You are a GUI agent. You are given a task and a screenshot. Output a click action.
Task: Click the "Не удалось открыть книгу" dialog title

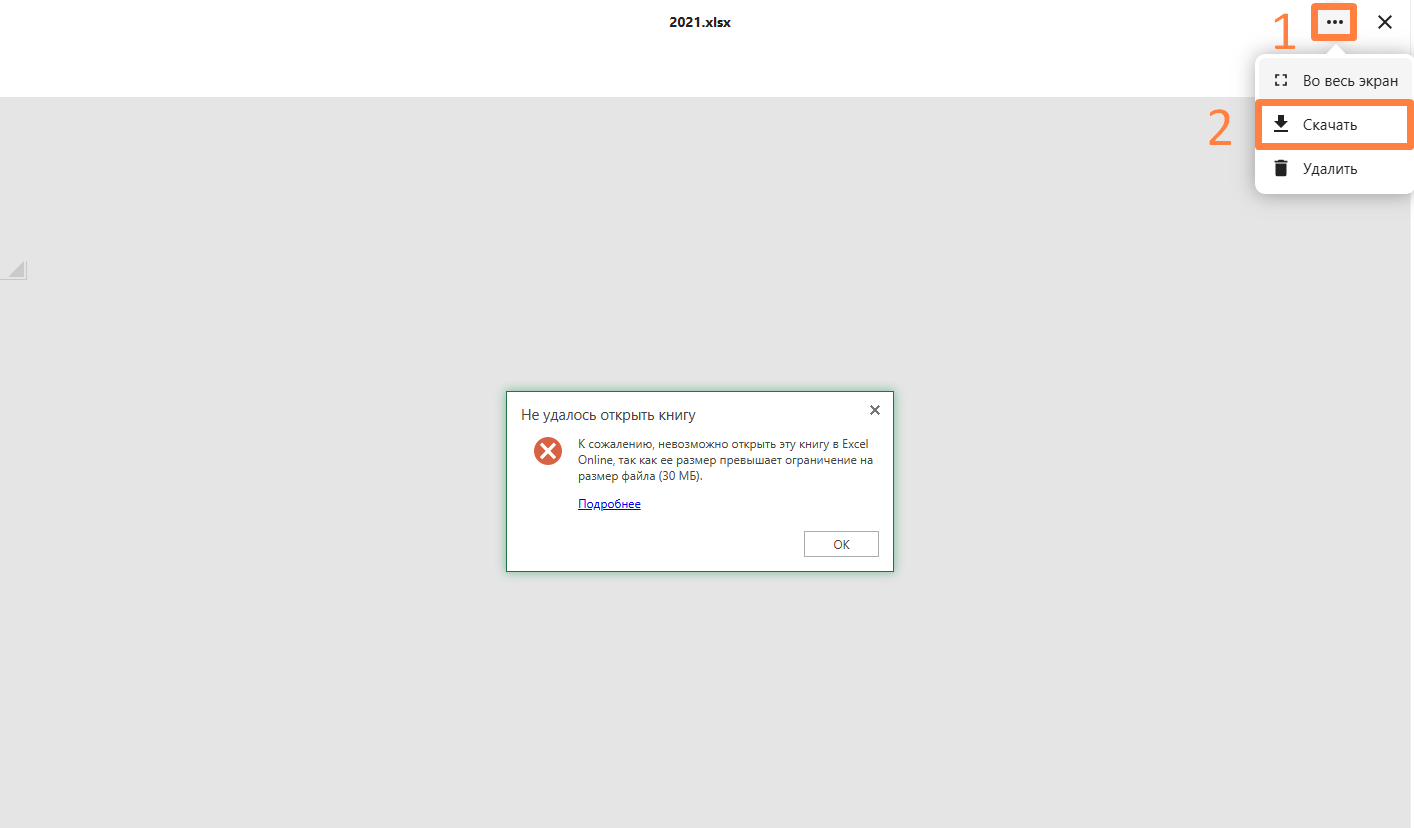608,414
